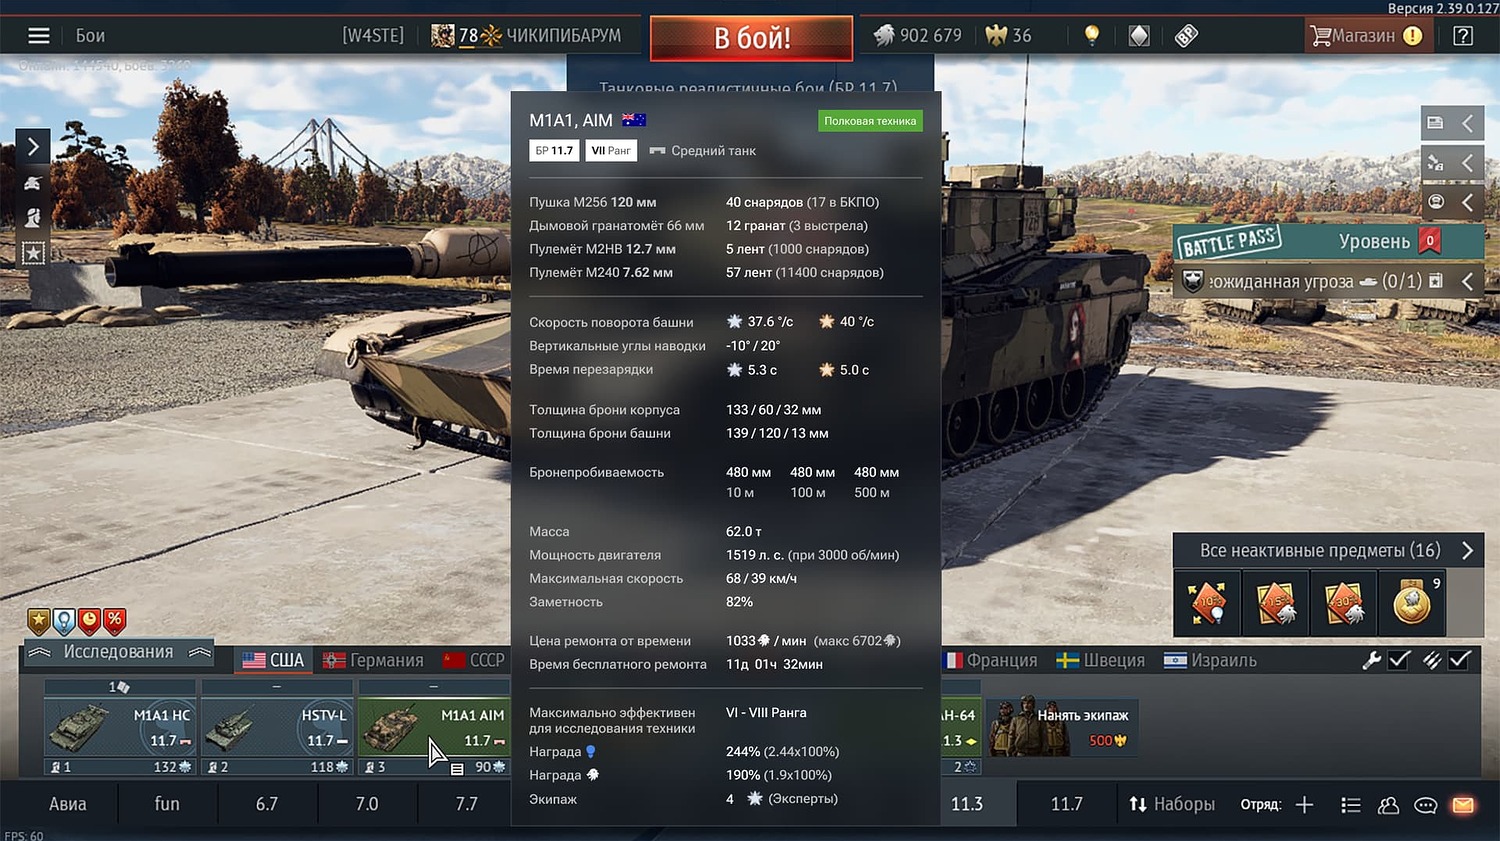Open the help question mark icon

(1463, 36)
